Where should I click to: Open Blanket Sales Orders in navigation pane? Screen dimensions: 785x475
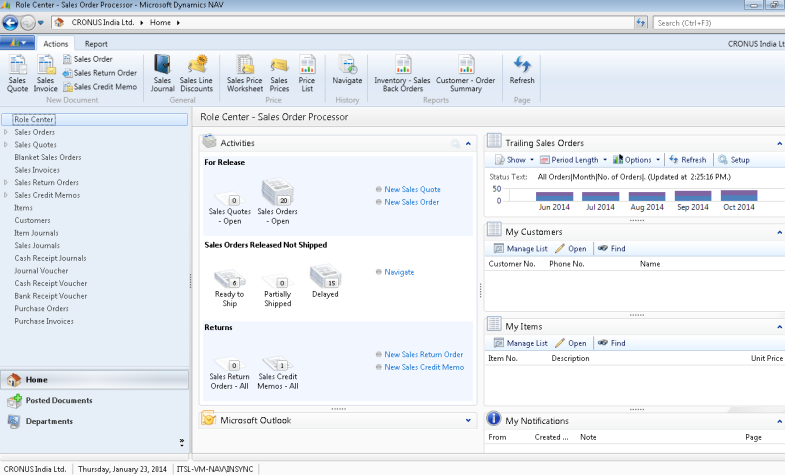(x=48, y=157)
